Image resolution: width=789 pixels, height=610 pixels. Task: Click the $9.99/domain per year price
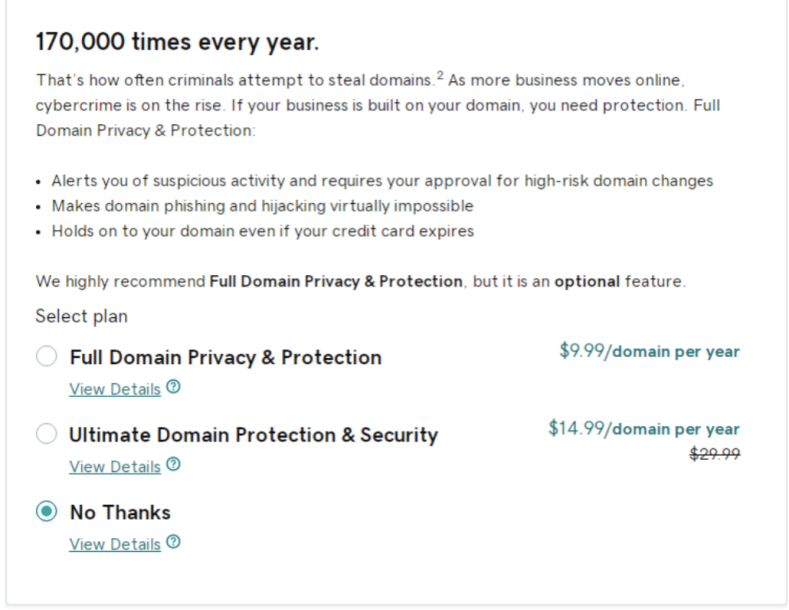coord(649,351)
